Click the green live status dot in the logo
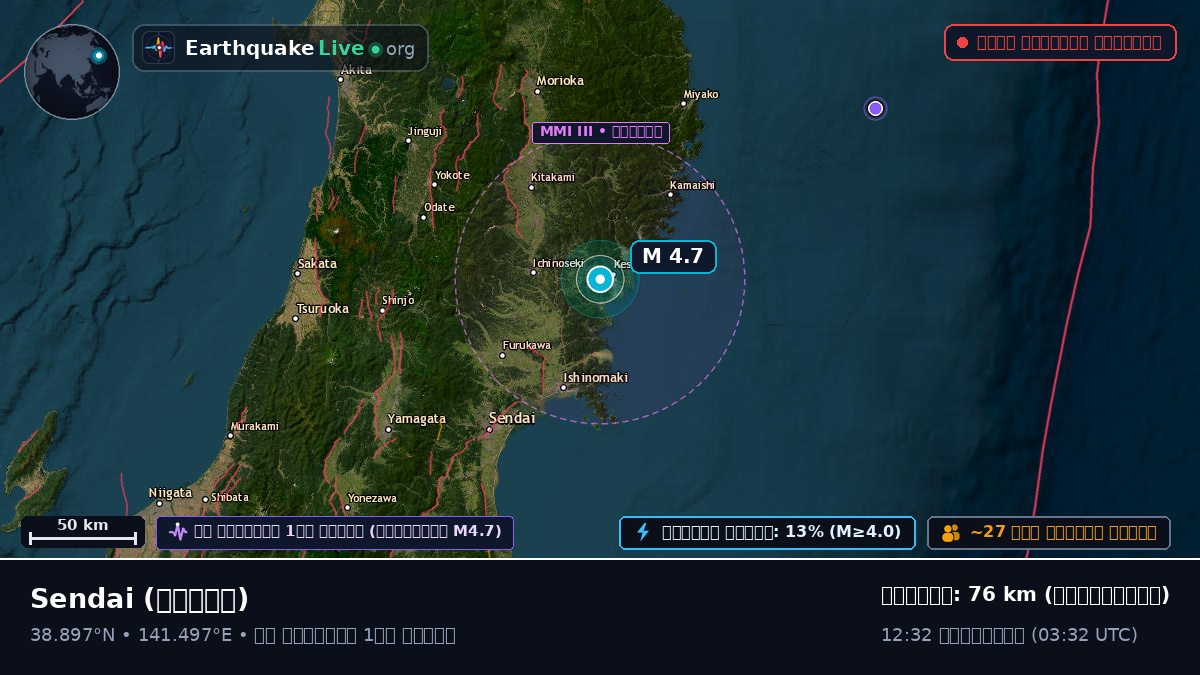The height and width of the screenshot is (675, 1200). coord(375,49)
